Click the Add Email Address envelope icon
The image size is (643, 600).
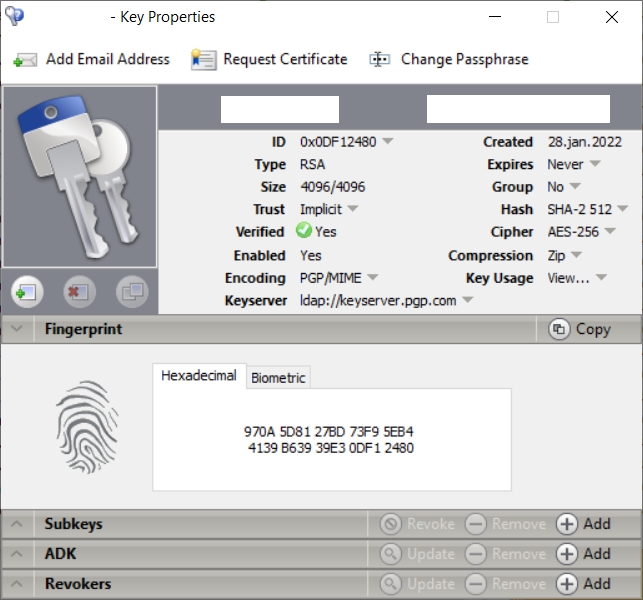[25, 60]
